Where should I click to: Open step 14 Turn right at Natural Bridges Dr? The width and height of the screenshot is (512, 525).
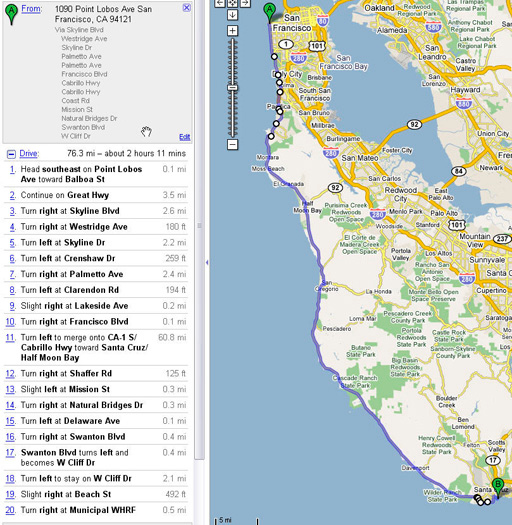click(96, 405)
